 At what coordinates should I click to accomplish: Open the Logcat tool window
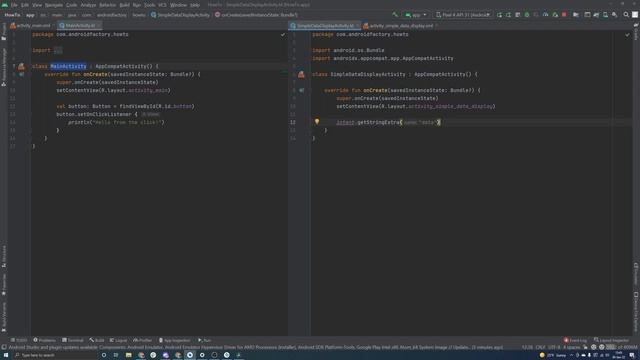click(118, 340)
